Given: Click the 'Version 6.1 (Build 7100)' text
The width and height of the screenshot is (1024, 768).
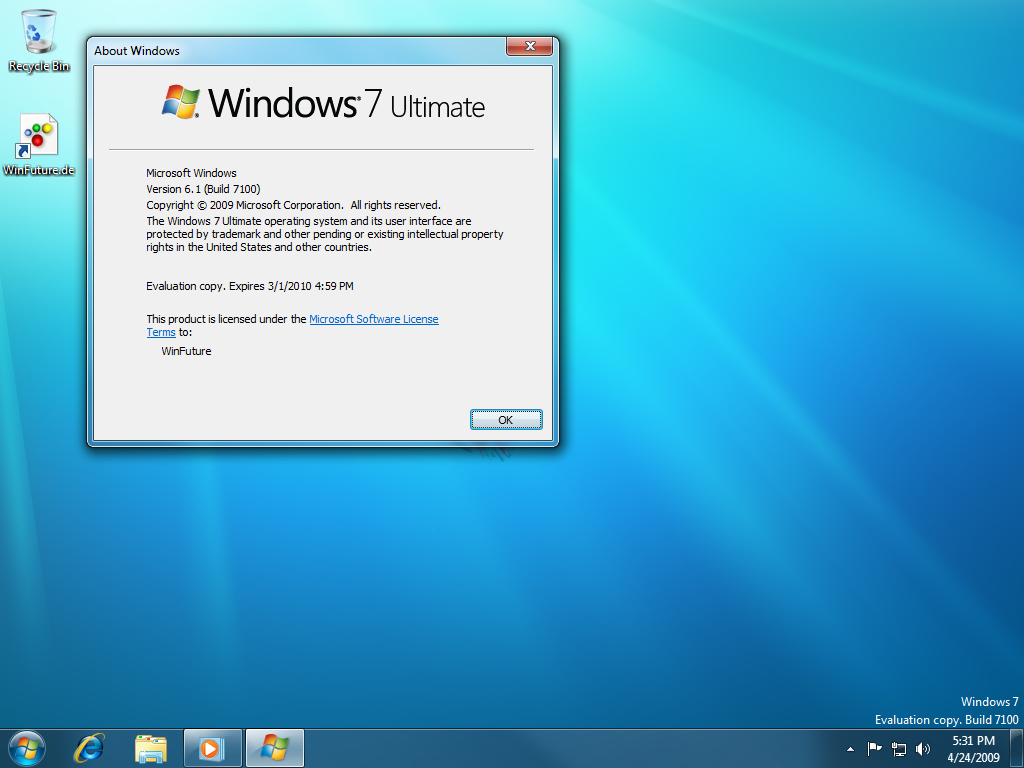Looking at the screenshot, I should 203,189.
